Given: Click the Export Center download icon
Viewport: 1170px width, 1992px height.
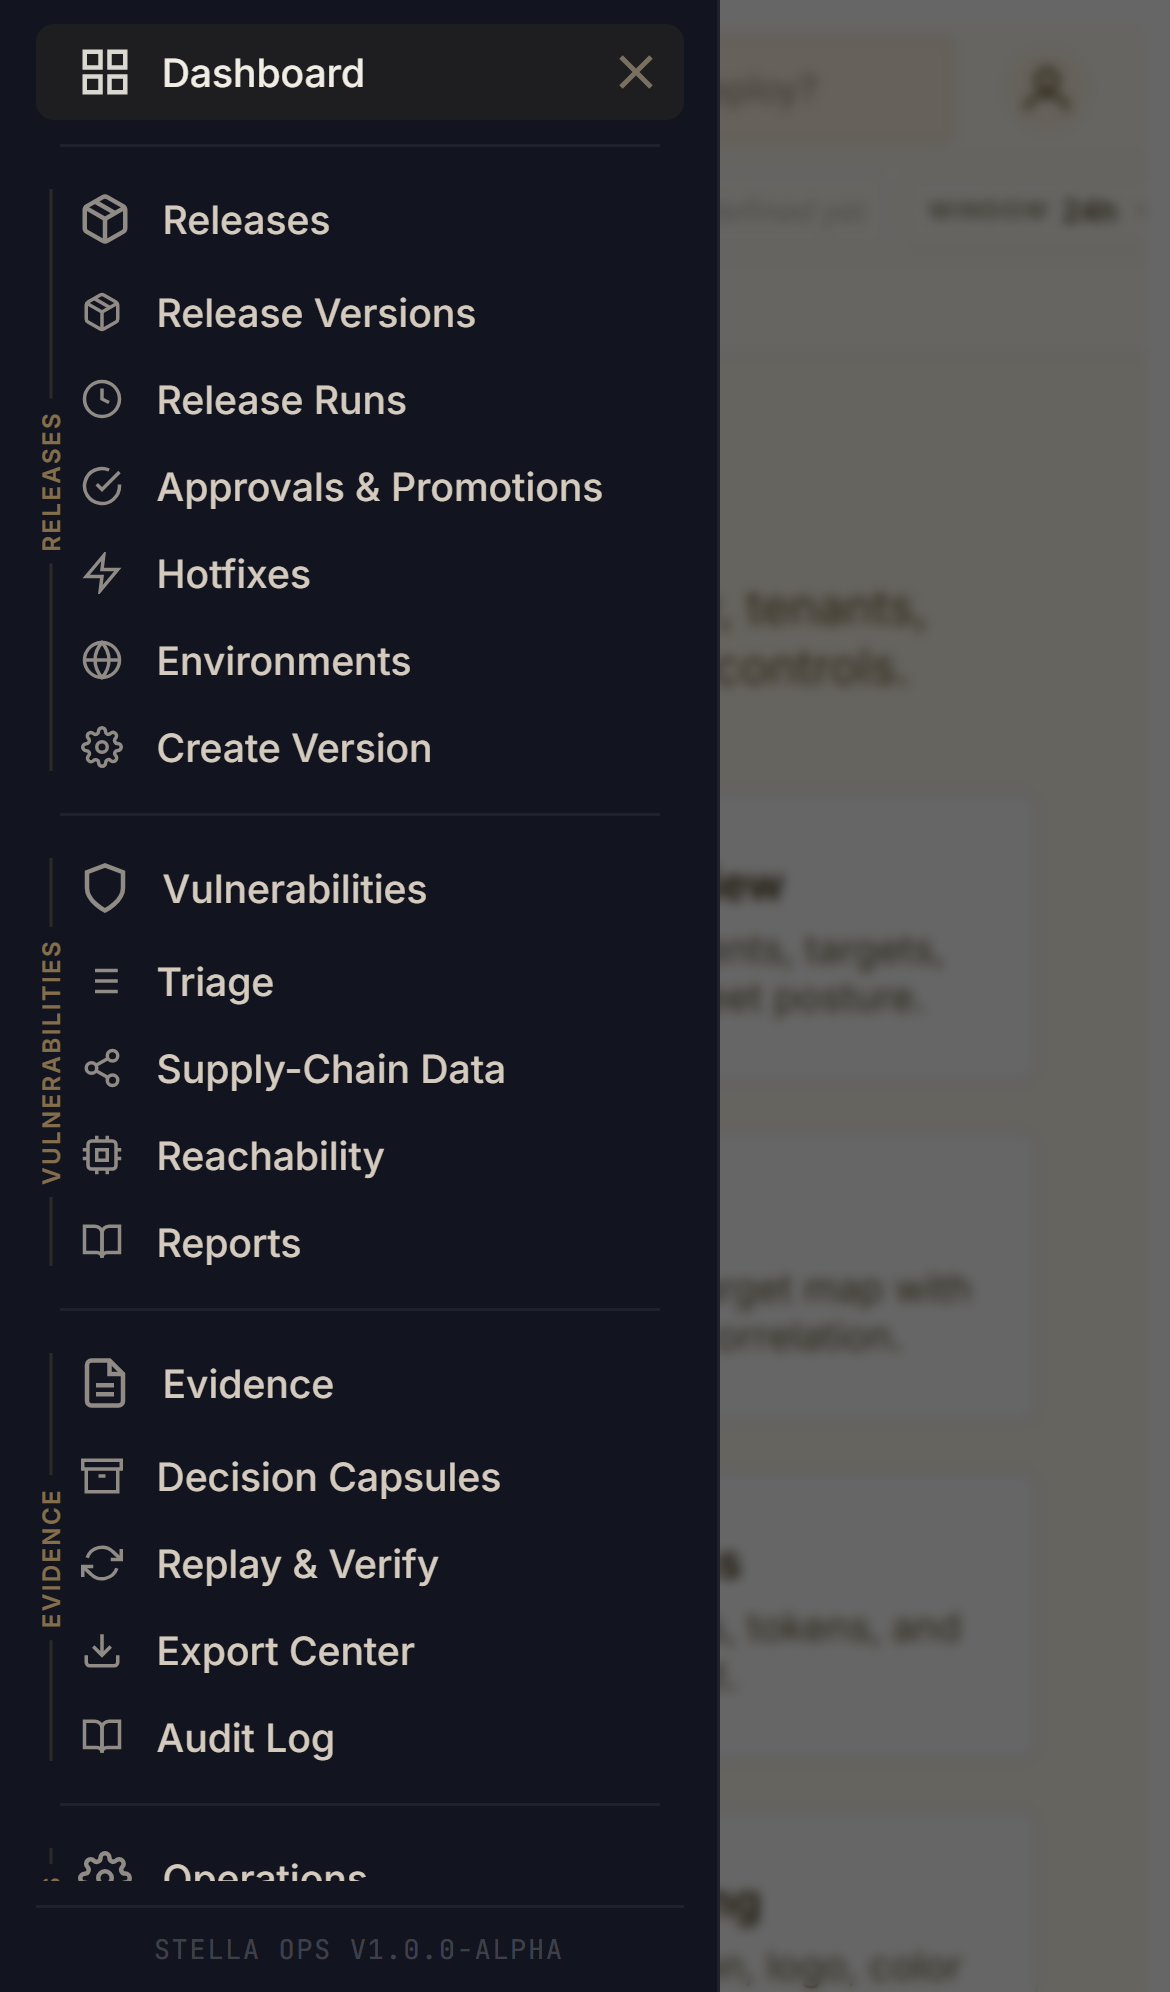Looking at the screenshot, I should click(102, 1651).
